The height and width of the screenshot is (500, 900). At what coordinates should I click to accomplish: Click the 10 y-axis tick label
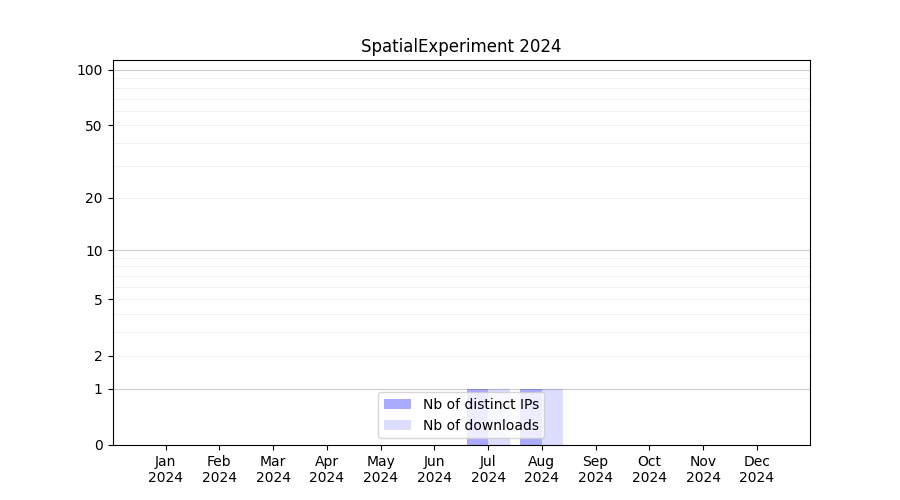(94, 251)
